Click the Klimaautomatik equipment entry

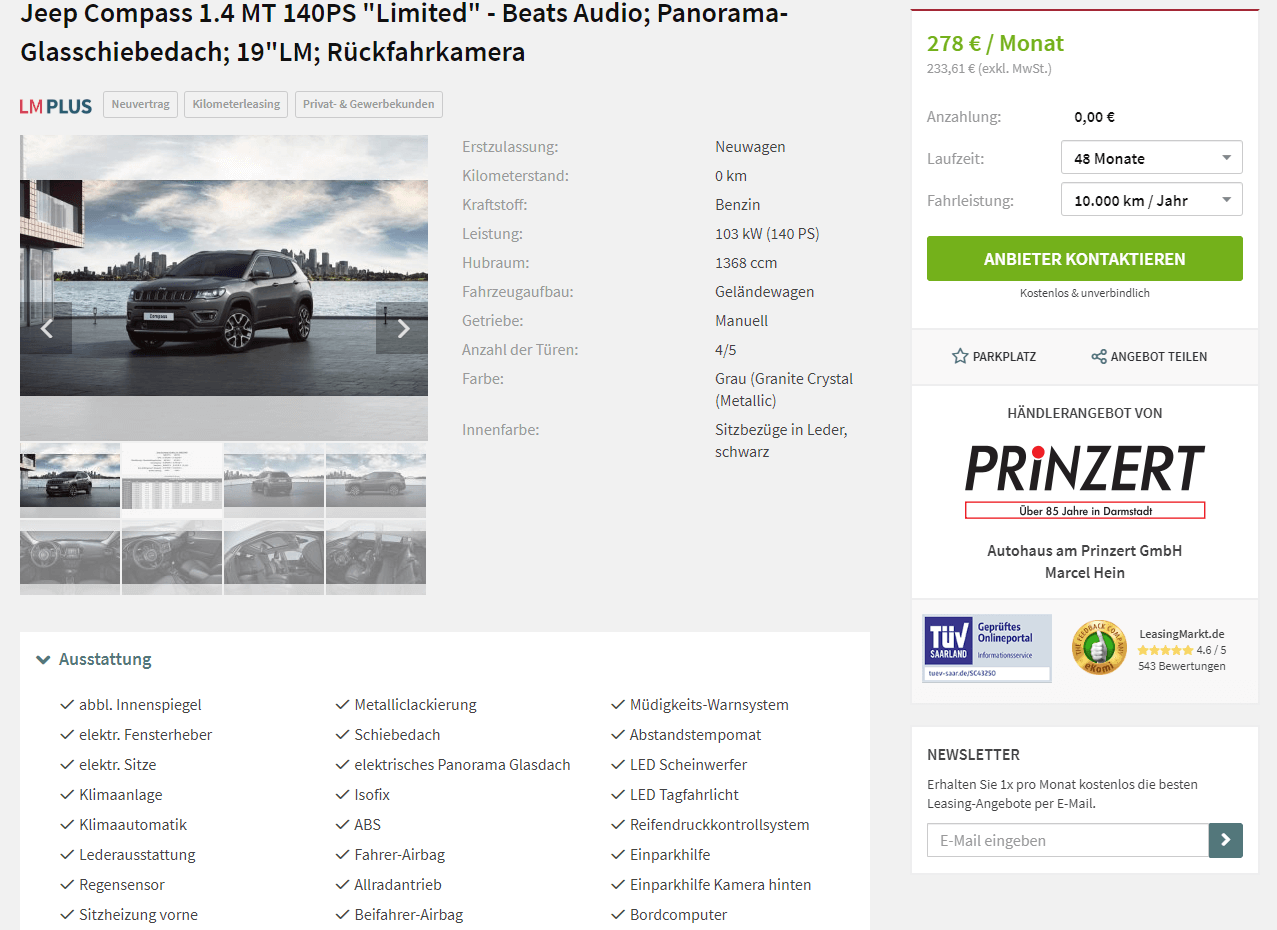(133, 825)
